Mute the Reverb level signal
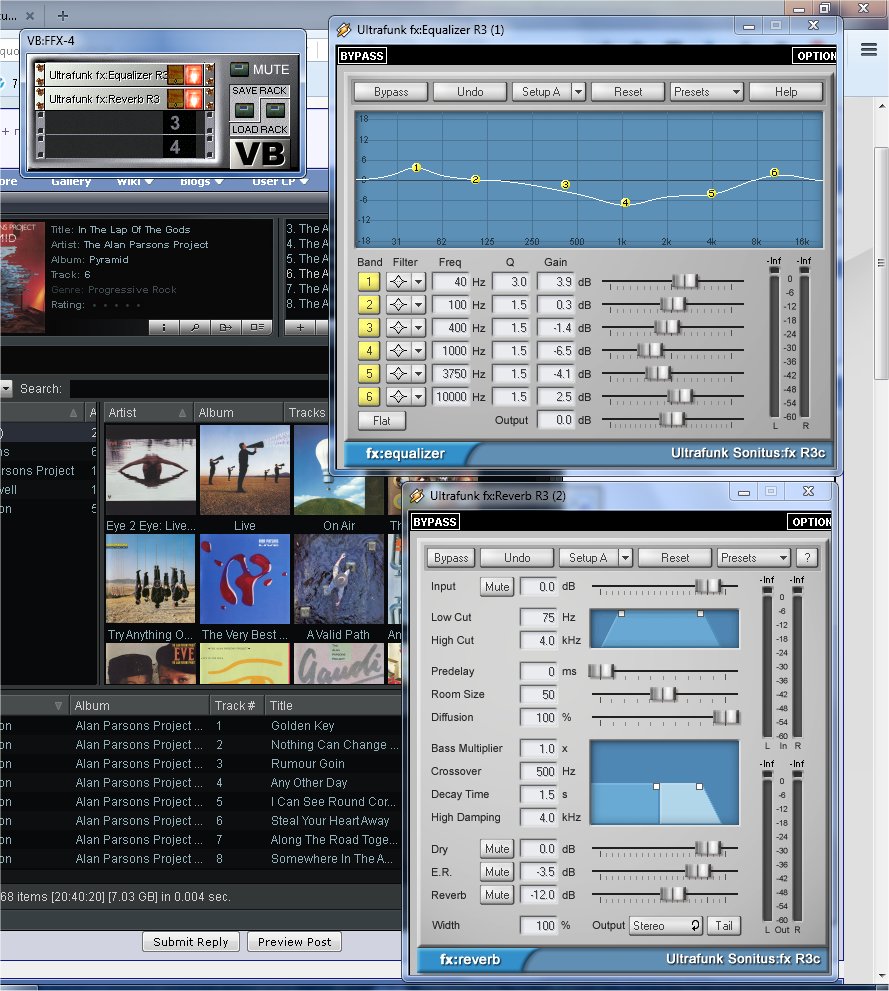Viewport: 889px width, 991px height. (497, 895)
